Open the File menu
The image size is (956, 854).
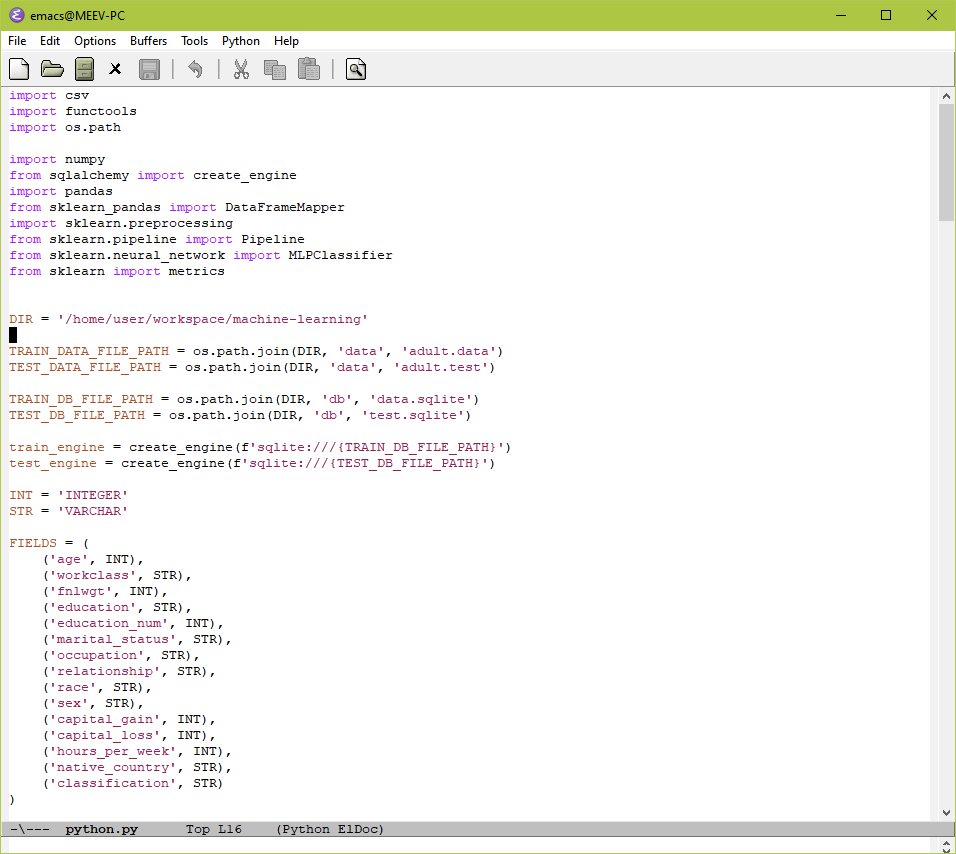(x=17, y=41)
